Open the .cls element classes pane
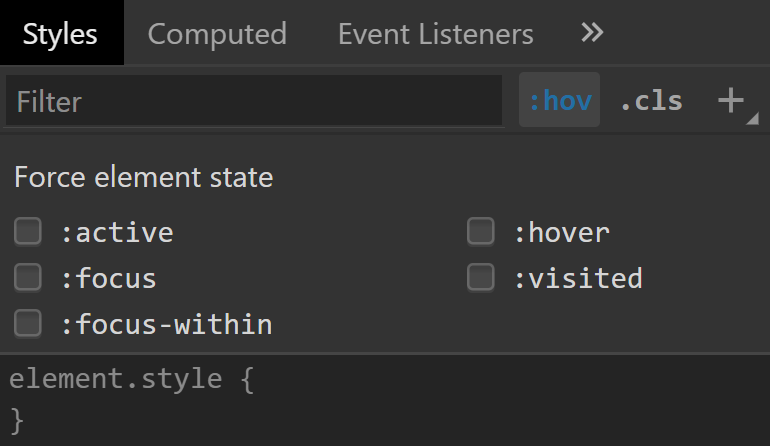Viewport: 770px width, 446px height. [x=651, y=101]
